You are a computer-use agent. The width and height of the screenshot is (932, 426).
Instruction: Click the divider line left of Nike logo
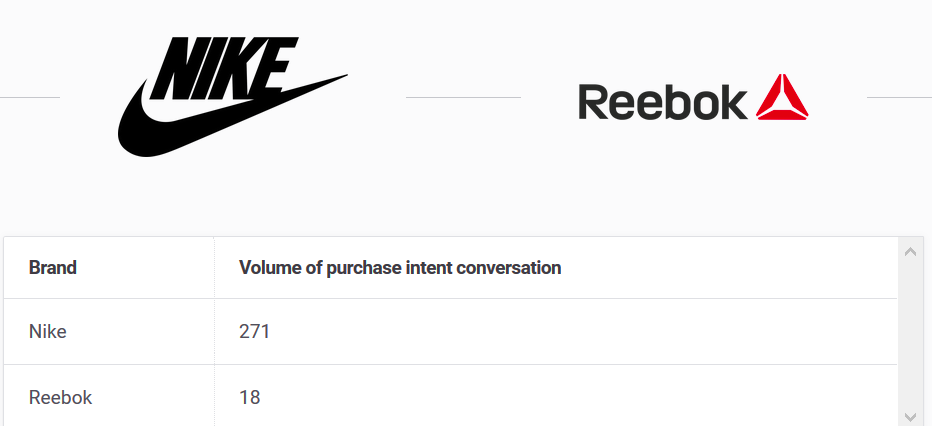(30, 97)
